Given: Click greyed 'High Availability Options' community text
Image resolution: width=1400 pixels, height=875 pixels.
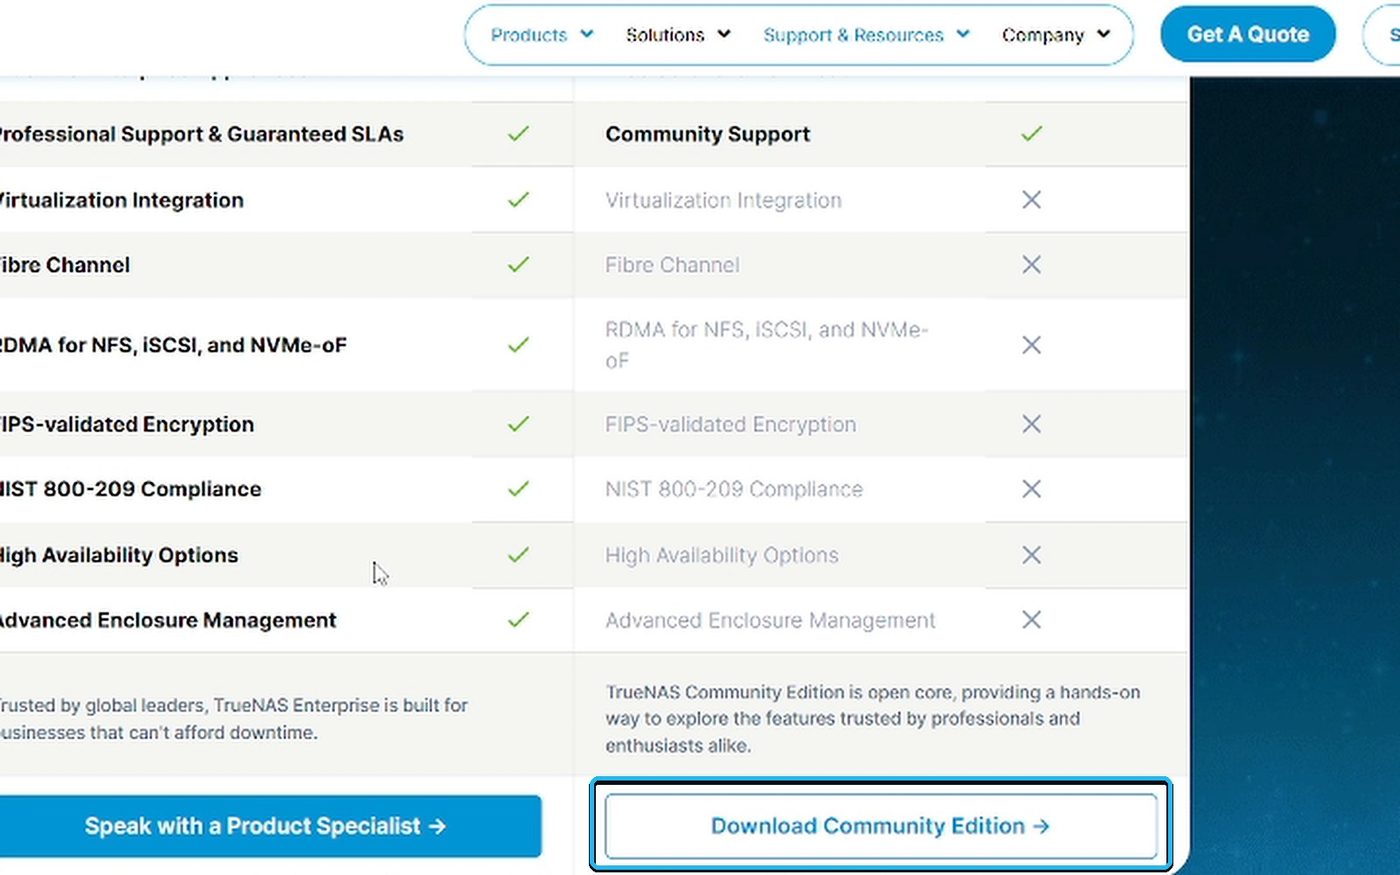Looking at the screenshot, I should point(722,555).
